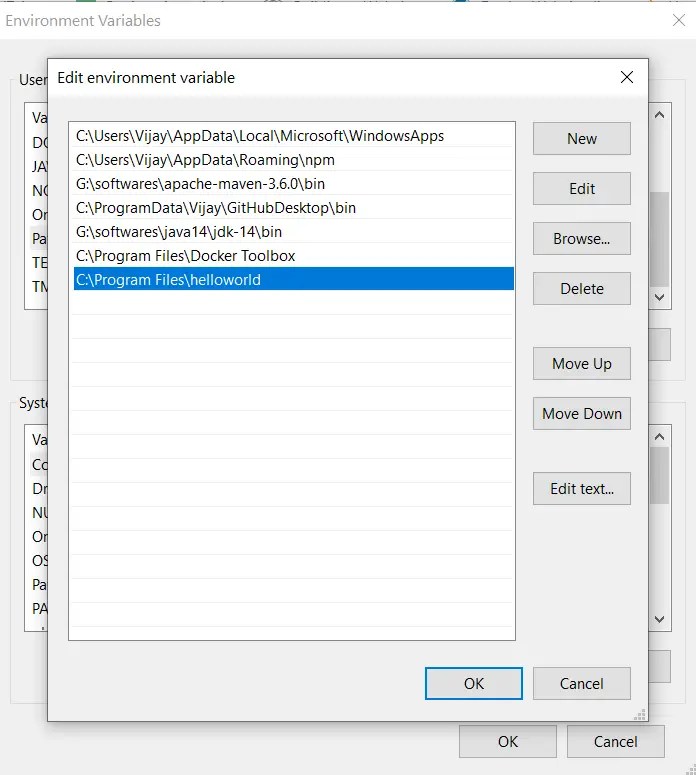The height and width of the screenshot is (775, 696).
Task: Select the Roaming\npm path entry
Action: coord(206,160)
